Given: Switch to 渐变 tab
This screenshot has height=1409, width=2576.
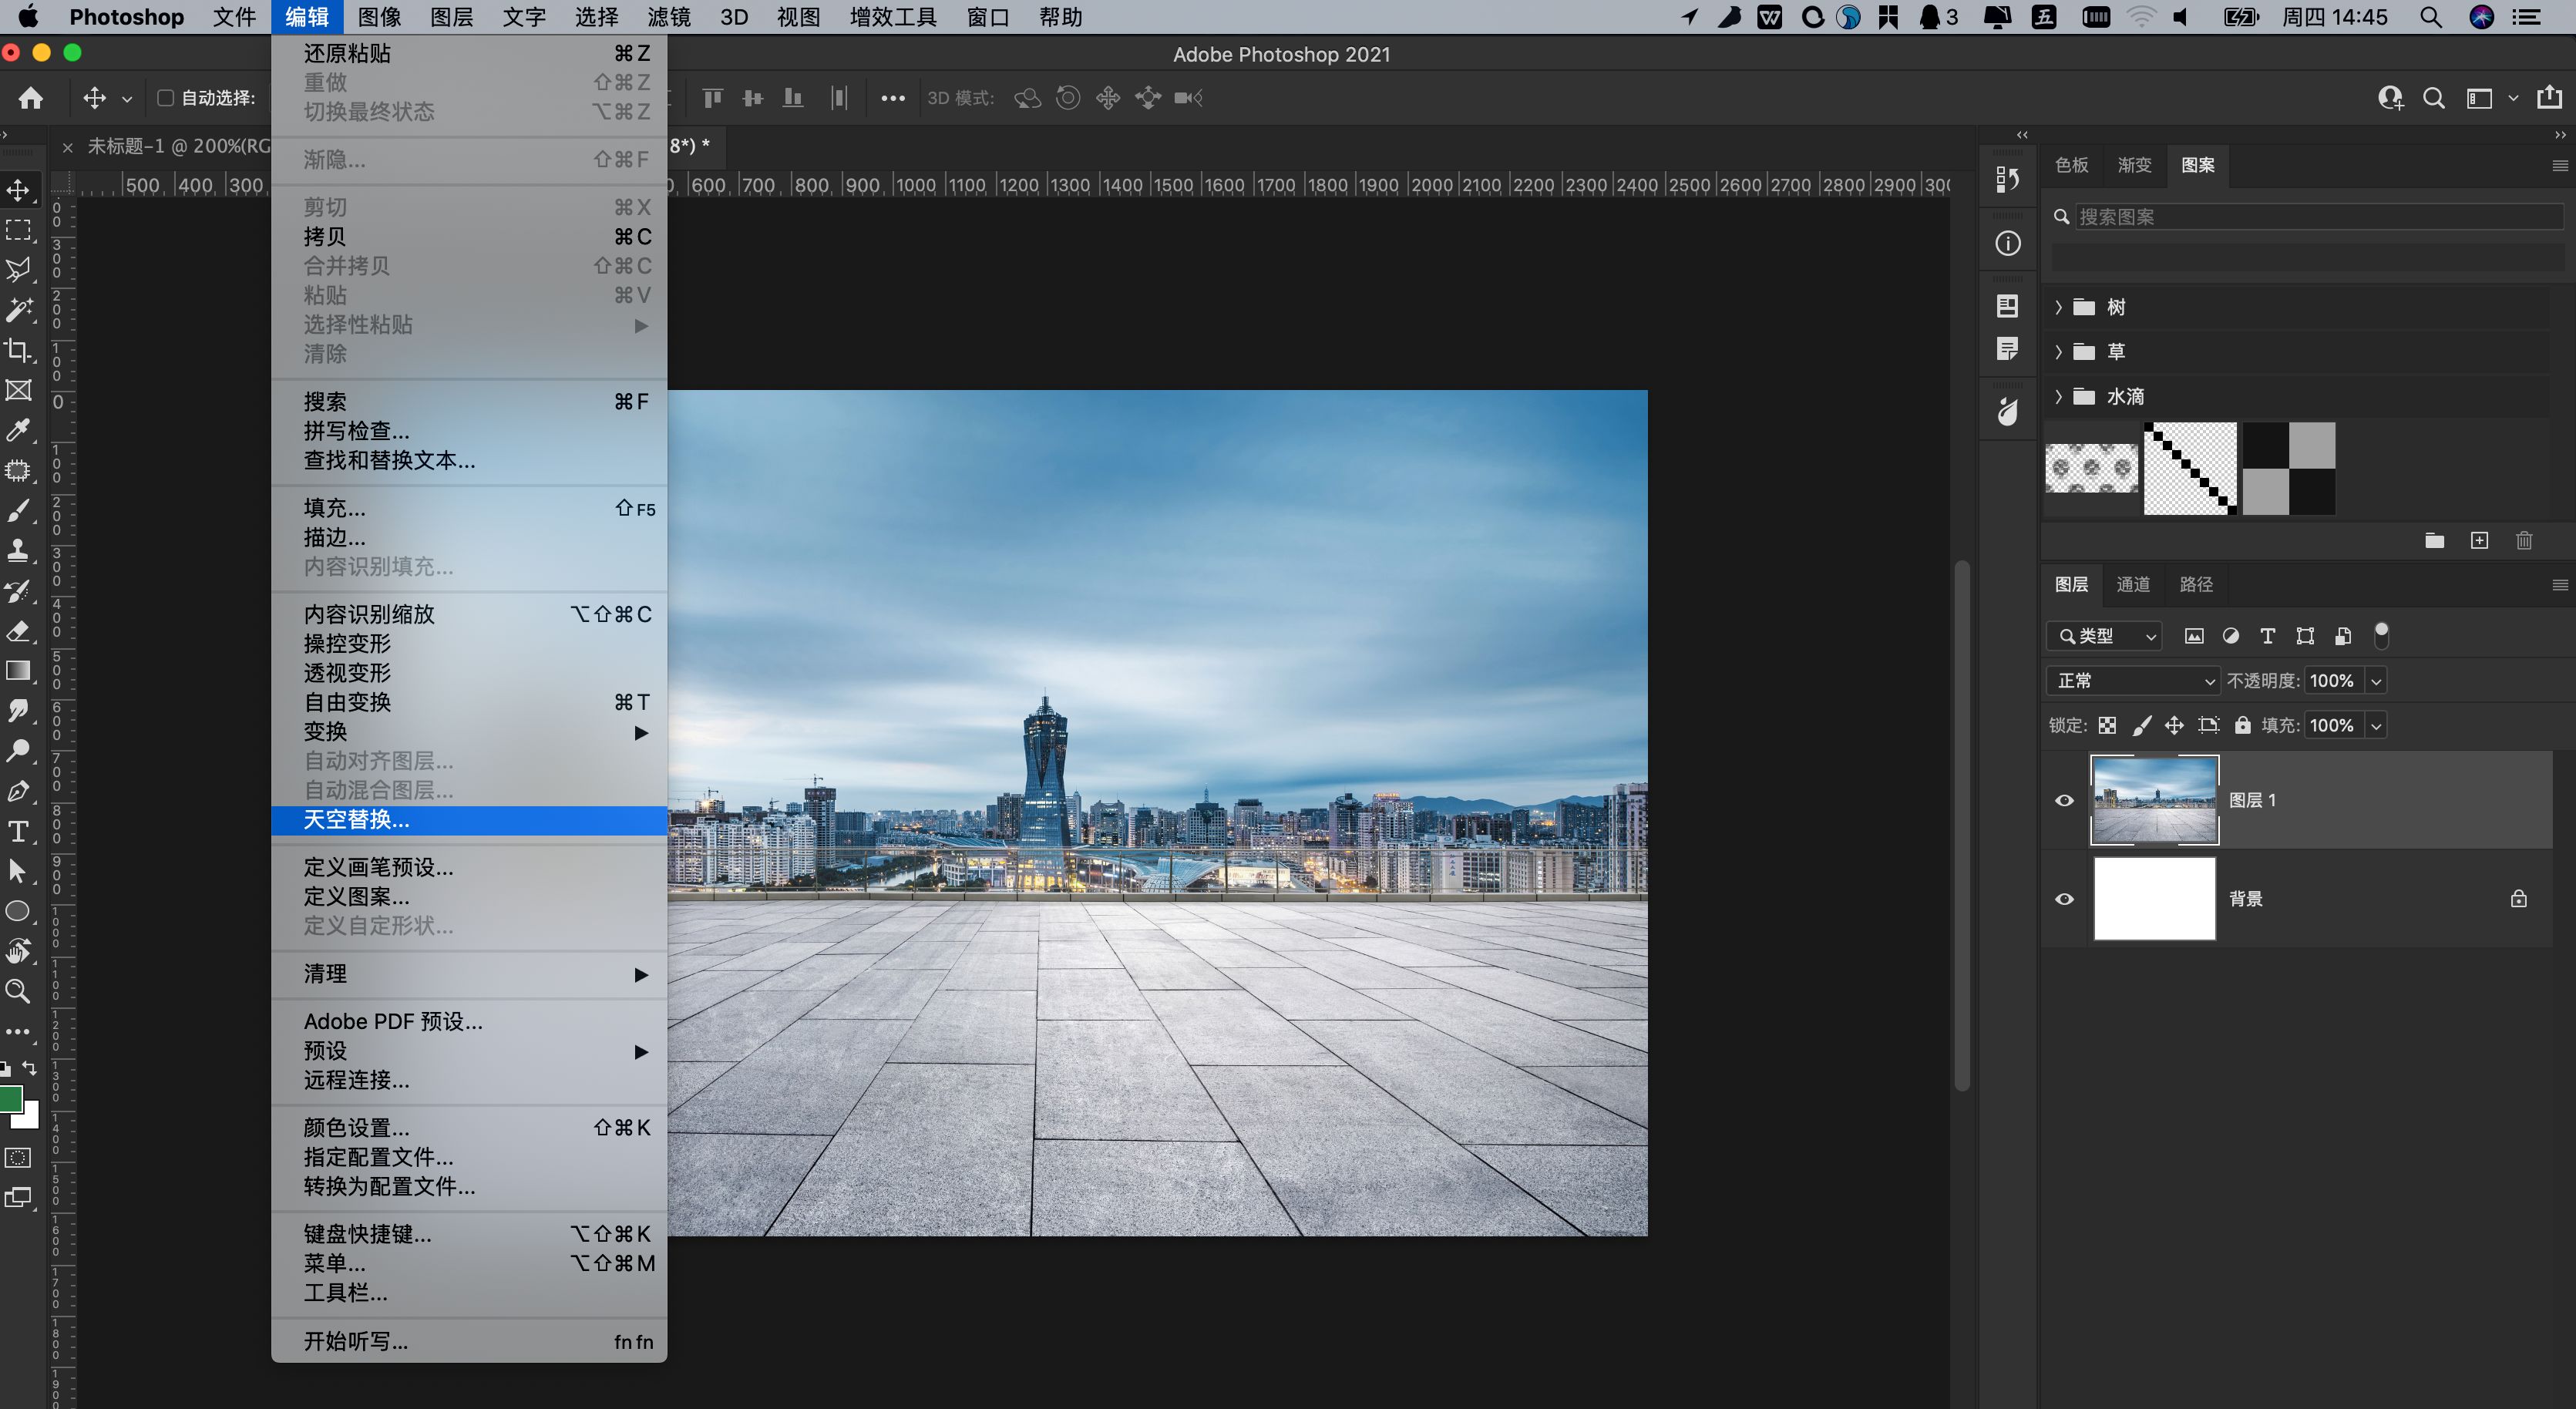Looking at the screenshot, I should pos(2134,165).
